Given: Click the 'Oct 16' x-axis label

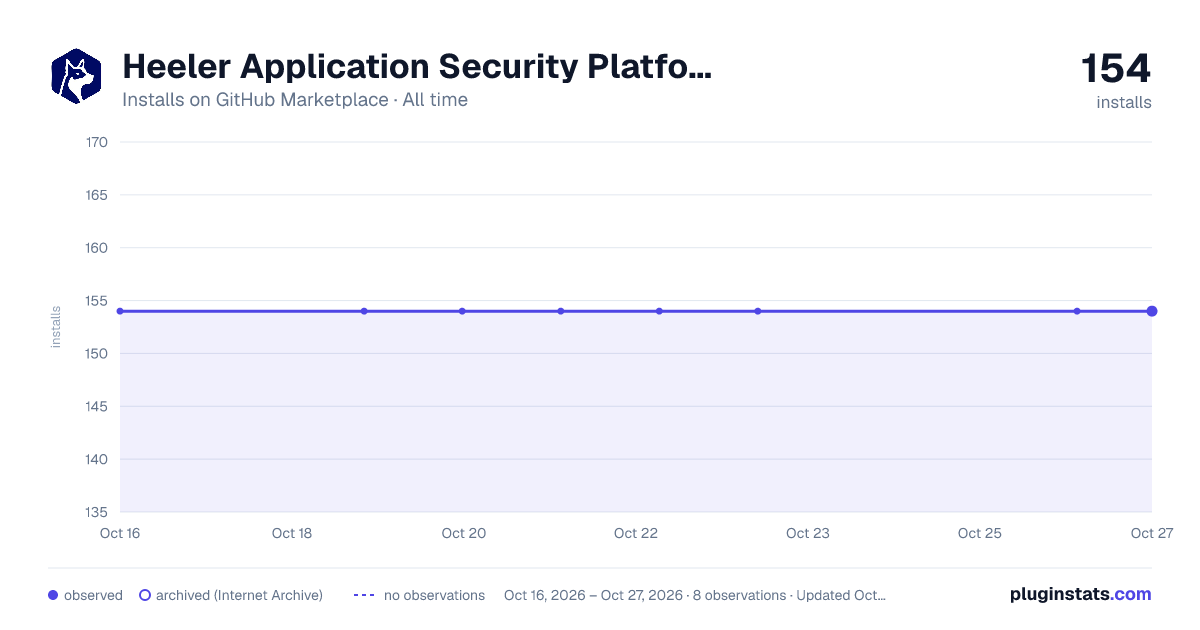Looking at the screenshot, I should (x=120, y=533).
